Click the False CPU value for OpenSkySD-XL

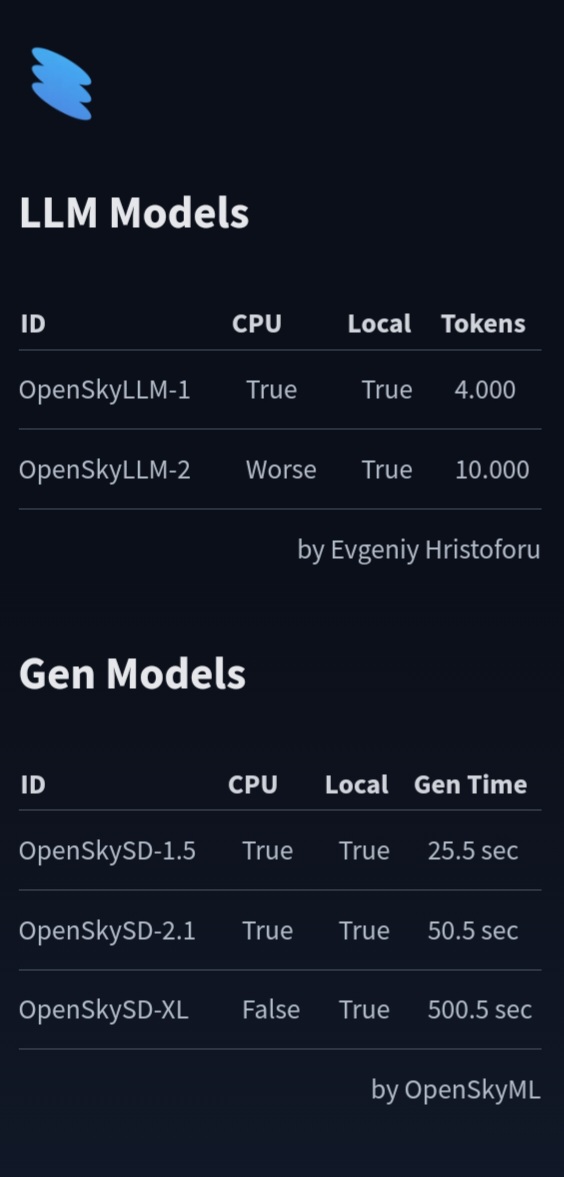pos(270,1010)
